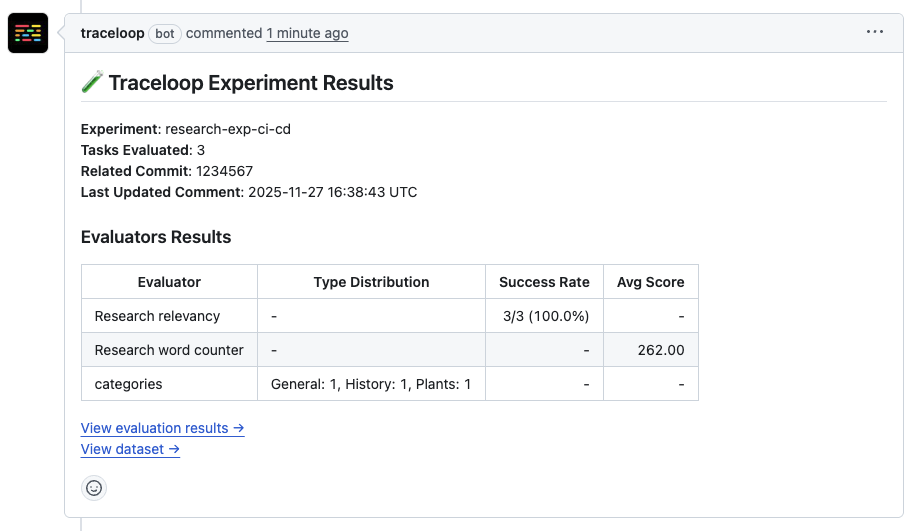Click the traceloop bot avatar
This screenshot has height=531, width=918.
28,33
